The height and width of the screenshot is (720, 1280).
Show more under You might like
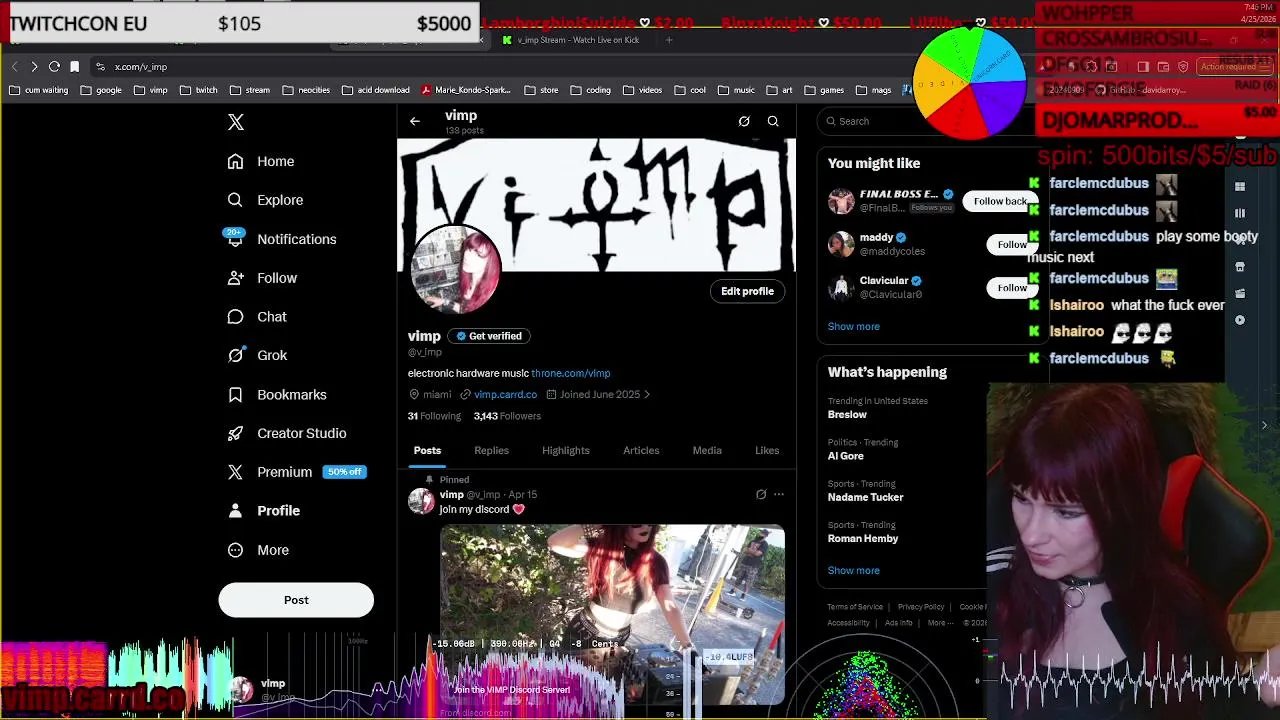tap(853, 327)
